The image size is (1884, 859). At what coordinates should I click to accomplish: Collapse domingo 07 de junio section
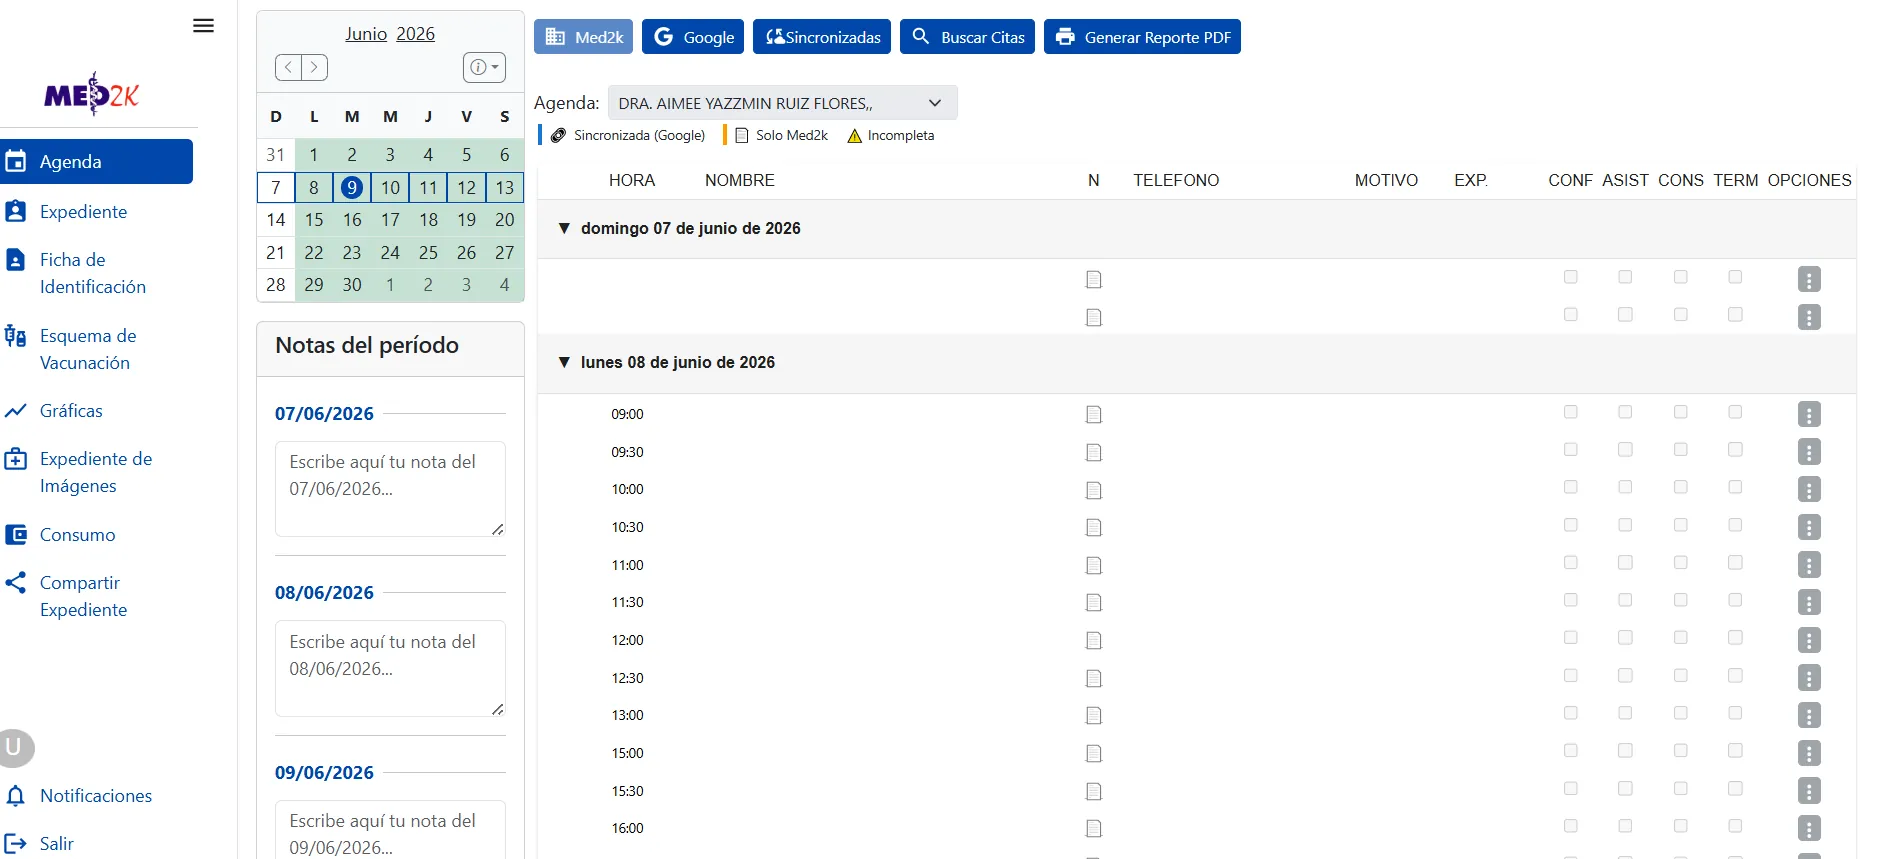coord(564,228)
